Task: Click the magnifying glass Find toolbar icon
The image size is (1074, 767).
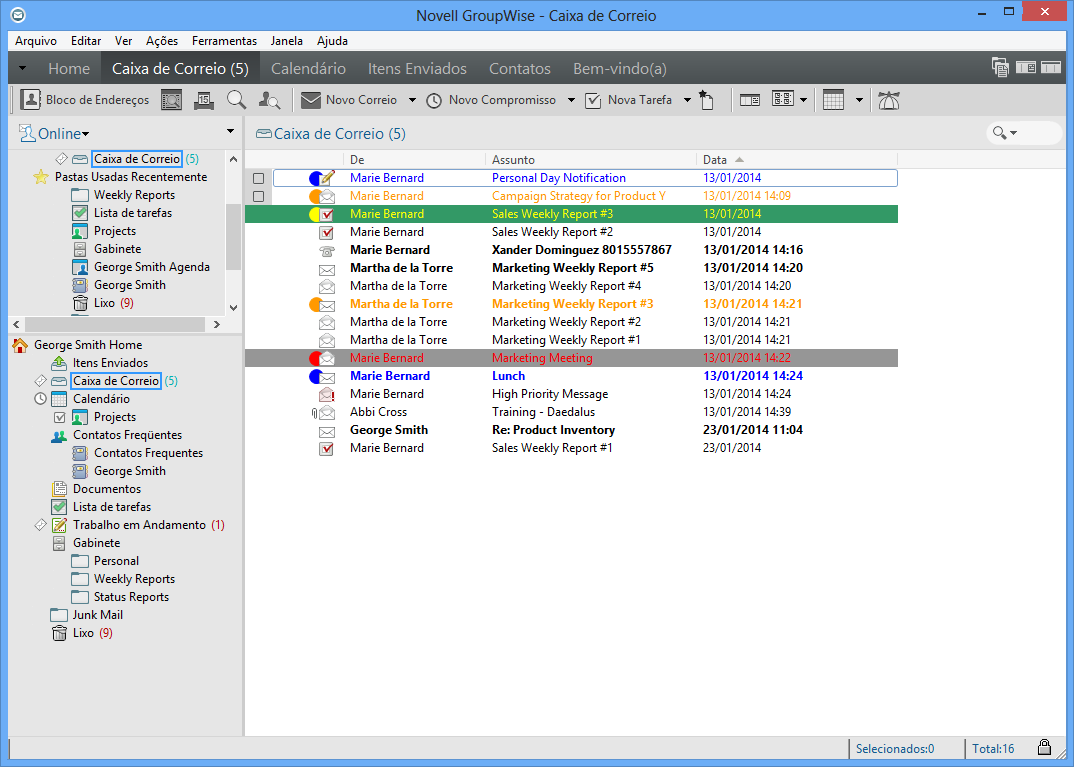Action: click(236, 100)
